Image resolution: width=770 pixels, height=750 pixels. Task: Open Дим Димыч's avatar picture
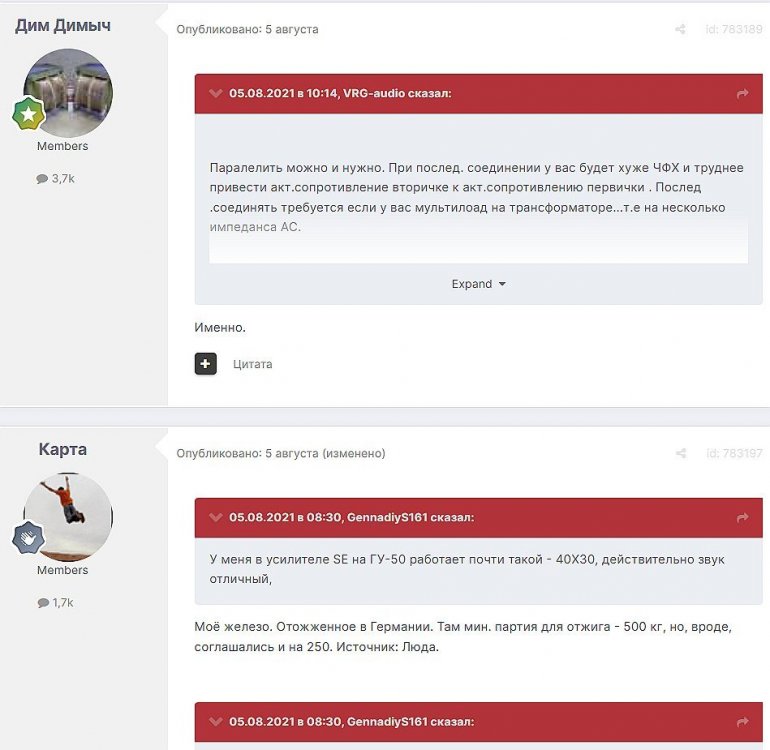(68, 93)
